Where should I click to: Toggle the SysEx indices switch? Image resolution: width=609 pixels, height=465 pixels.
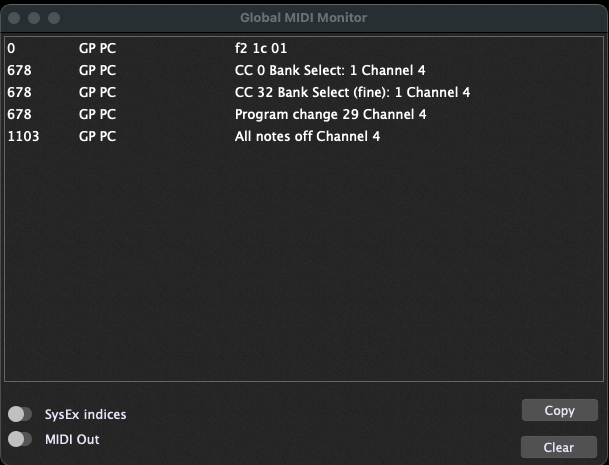pos(20,414)
